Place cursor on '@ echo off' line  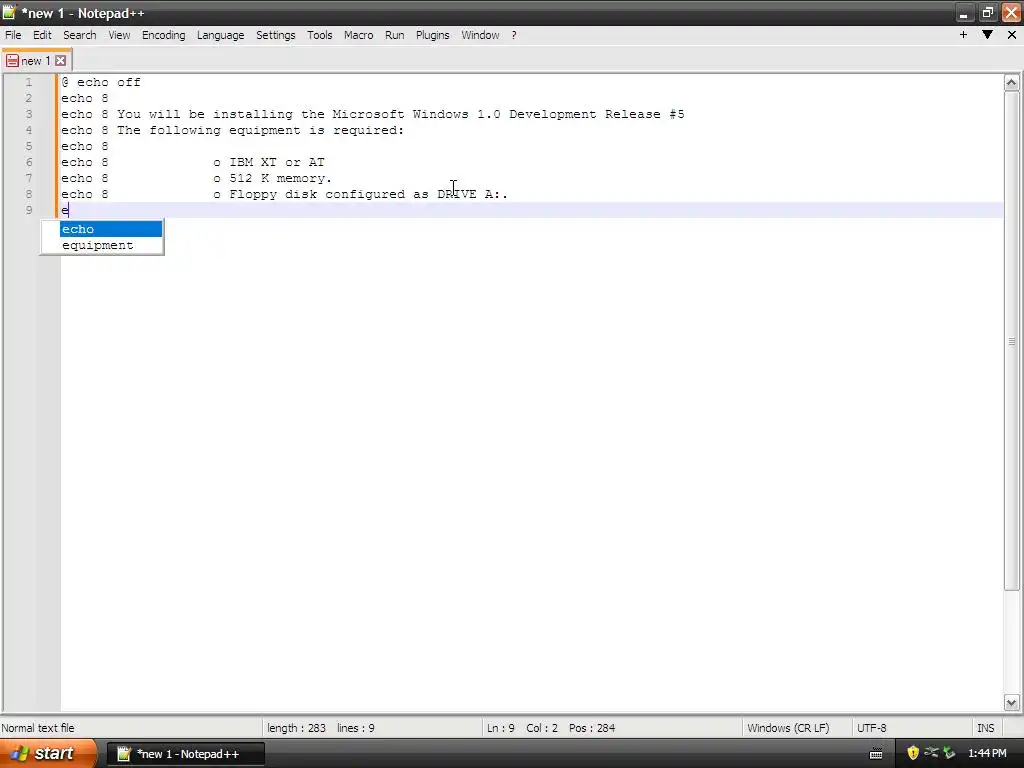[x=101, y=82]
